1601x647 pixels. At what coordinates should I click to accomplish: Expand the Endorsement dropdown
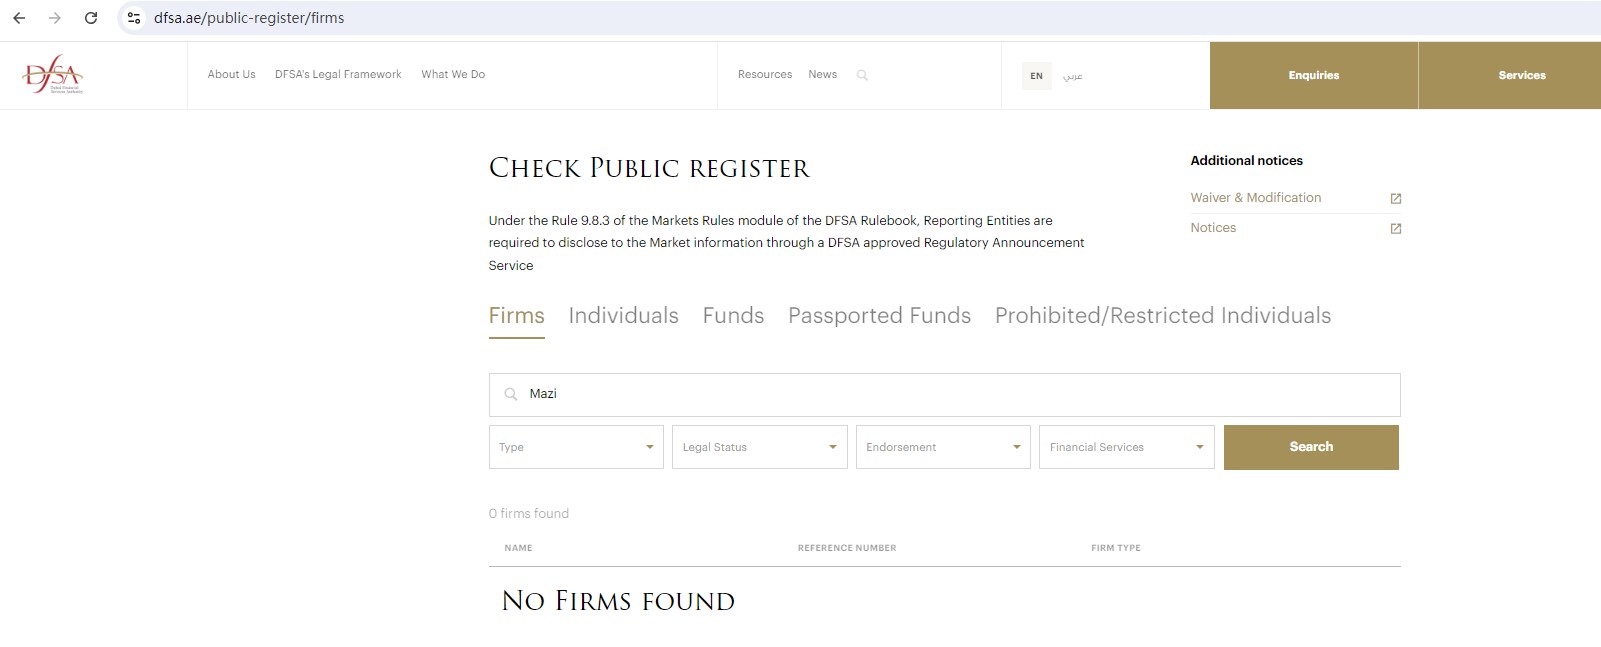(943, 447)
